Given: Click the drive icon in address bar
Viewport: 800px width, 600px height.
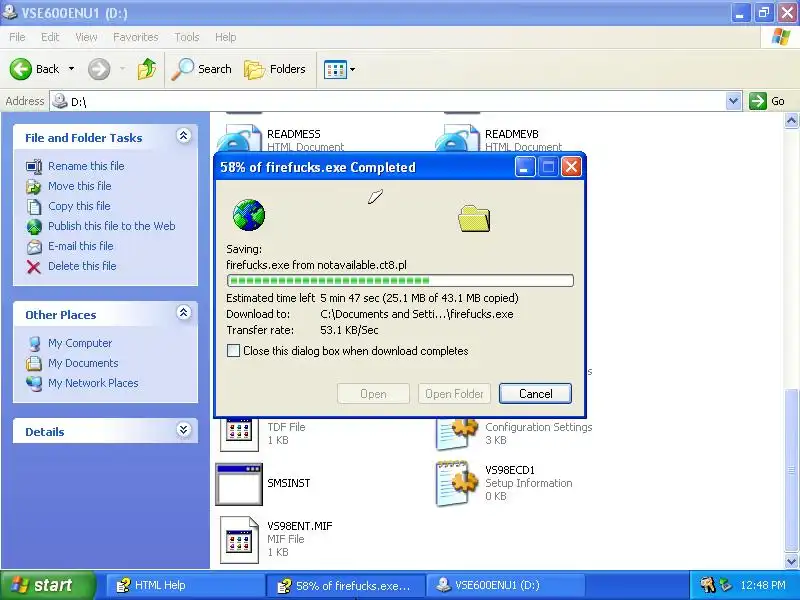Looking at the screenshot, I should pyautogui.click(x=60, y=101).
